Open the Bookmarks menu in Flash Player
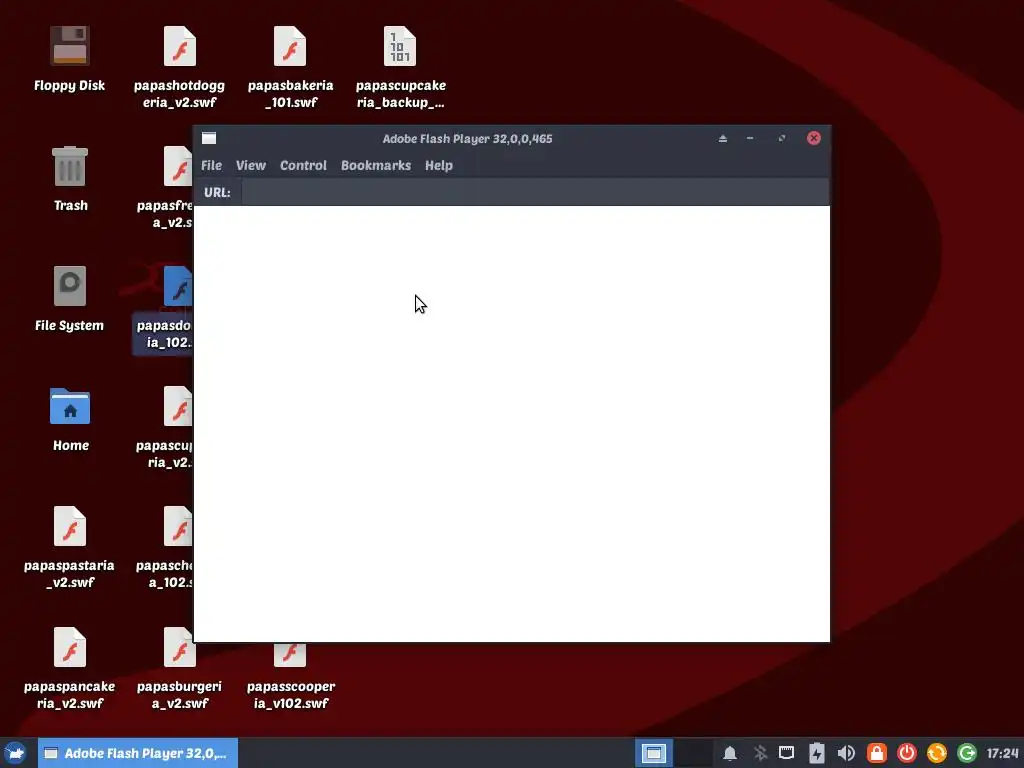1024x768 pixels. (376, 165)
